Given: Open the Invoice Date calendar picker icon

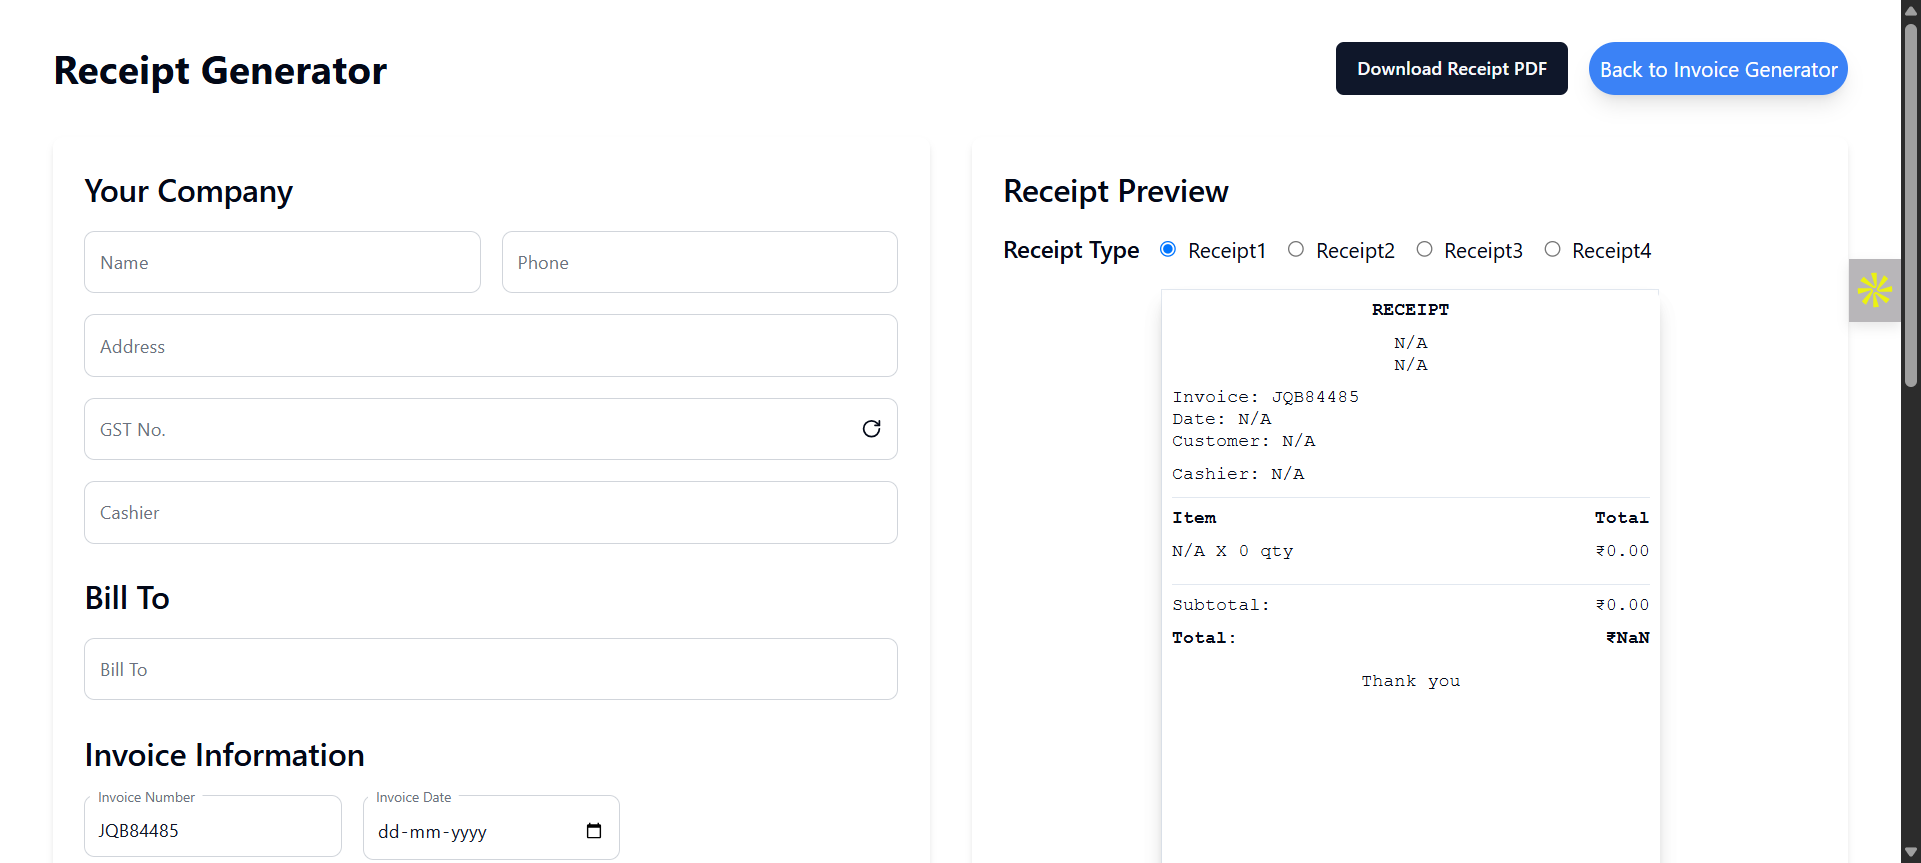Looking at the screenshot, I should (594, 831).
